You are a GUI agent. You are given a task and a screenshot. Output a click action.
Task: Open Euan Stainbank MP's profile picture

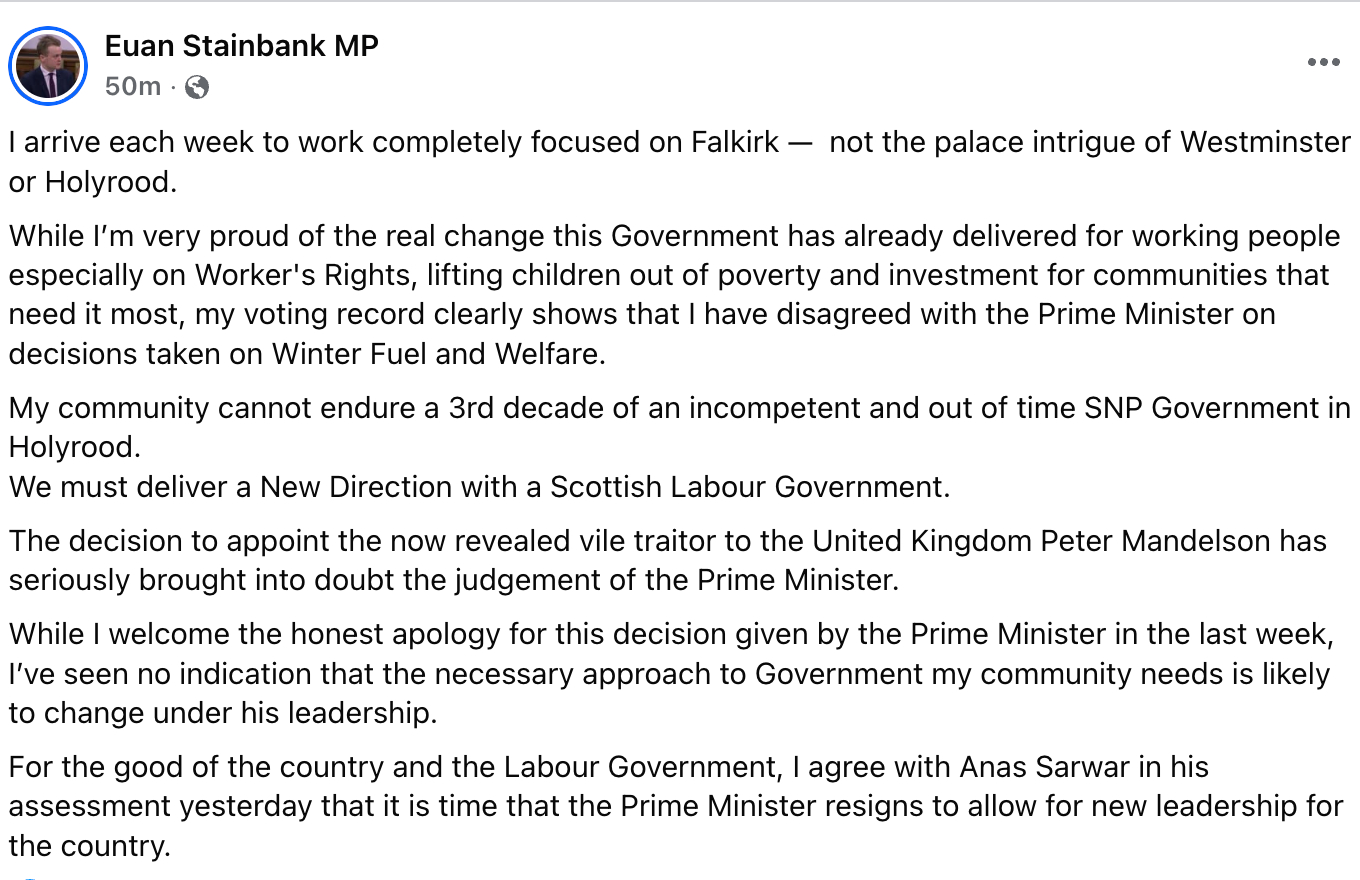tap(48, 66)
